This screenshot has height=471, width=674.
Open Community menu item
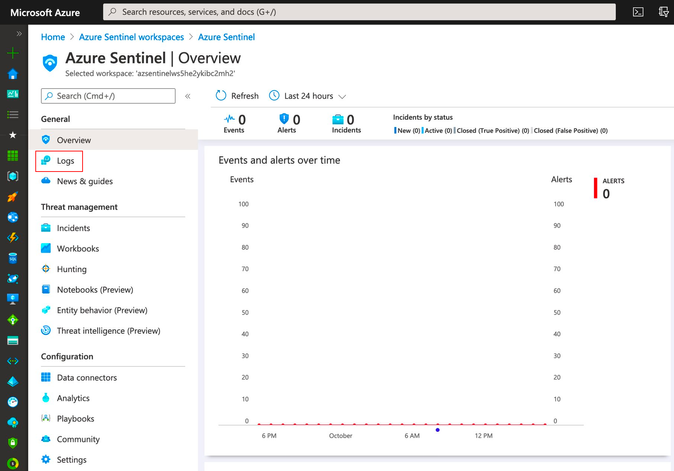pyautogui.click(x=78, y=439)
